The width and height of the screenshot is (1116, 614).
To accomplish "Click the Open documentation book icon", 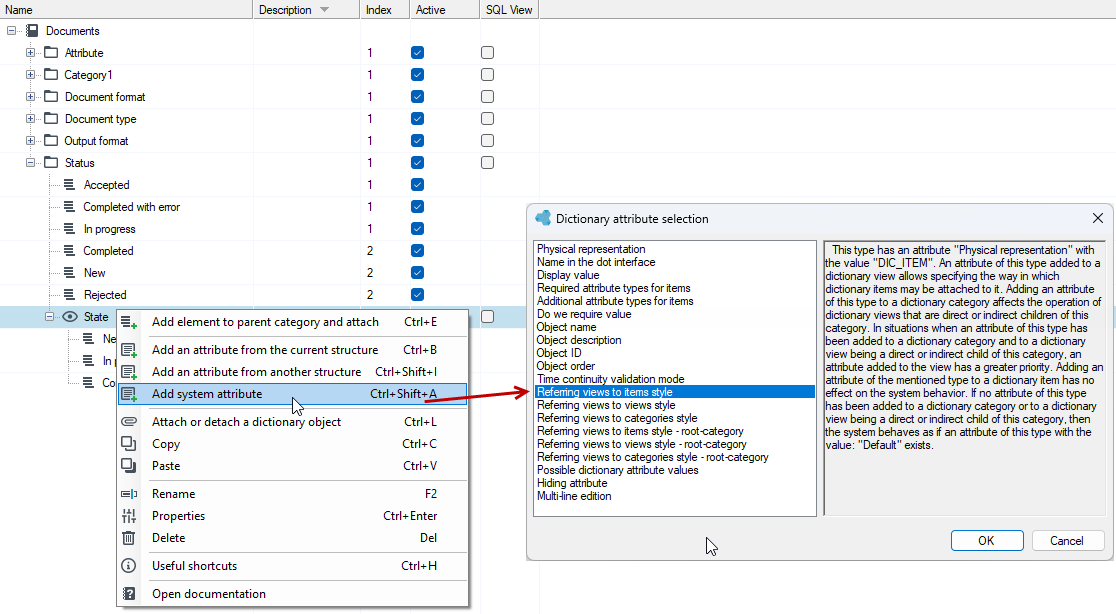I will (x=129, y=593).
